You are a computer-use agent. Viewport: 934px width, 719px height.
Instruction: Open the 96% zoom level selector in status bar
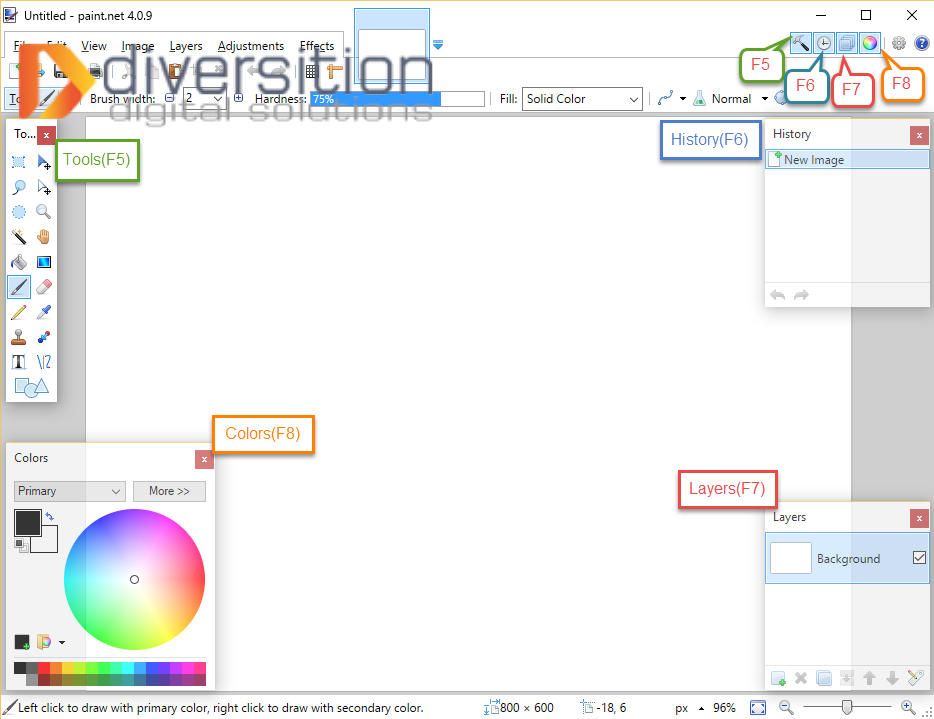(x=724, y=708)
